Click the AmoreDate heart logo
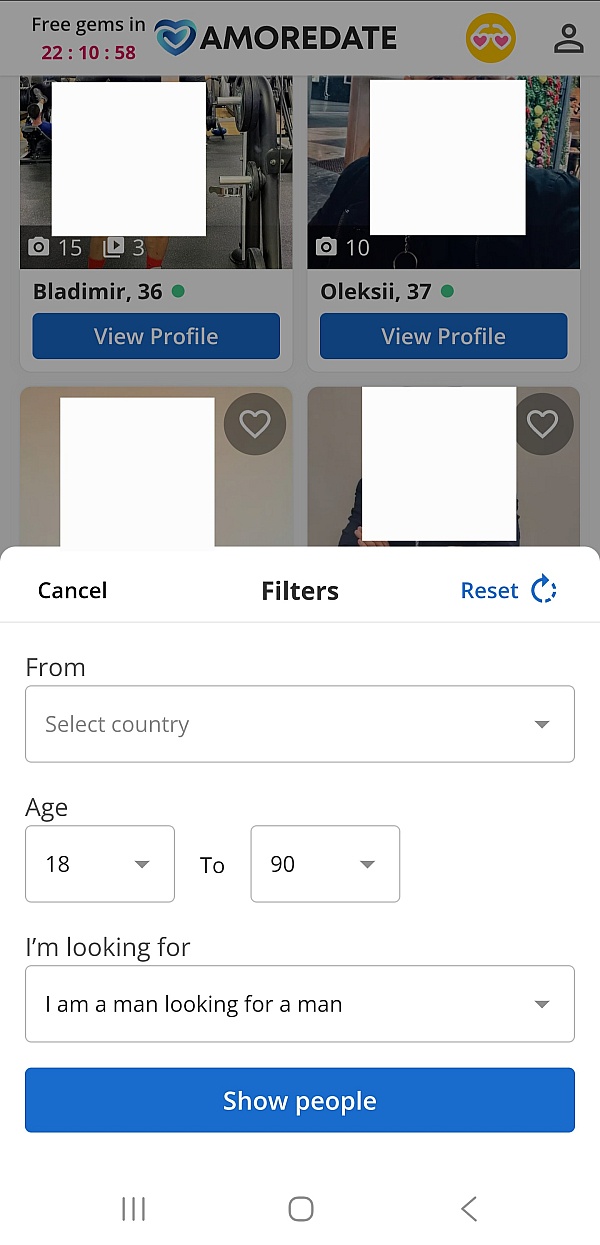The image size is (600, 1245). (x=176, y=38)
